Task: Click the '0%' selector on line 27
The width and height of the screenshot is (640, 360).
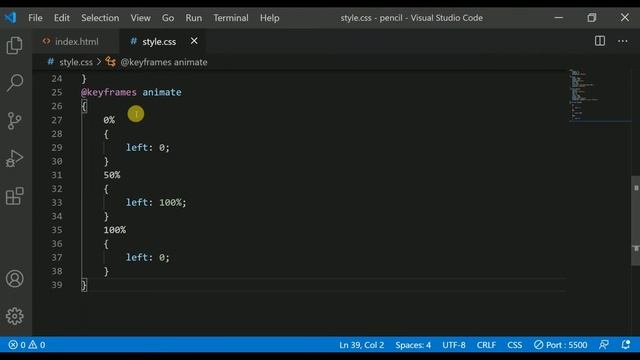Action: point(109,120)
